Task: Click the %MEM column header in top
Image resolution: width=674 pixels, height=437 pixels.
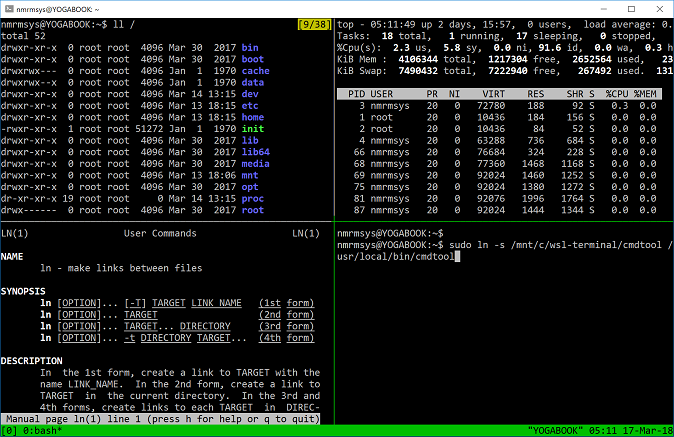Action: pos(645,94)
